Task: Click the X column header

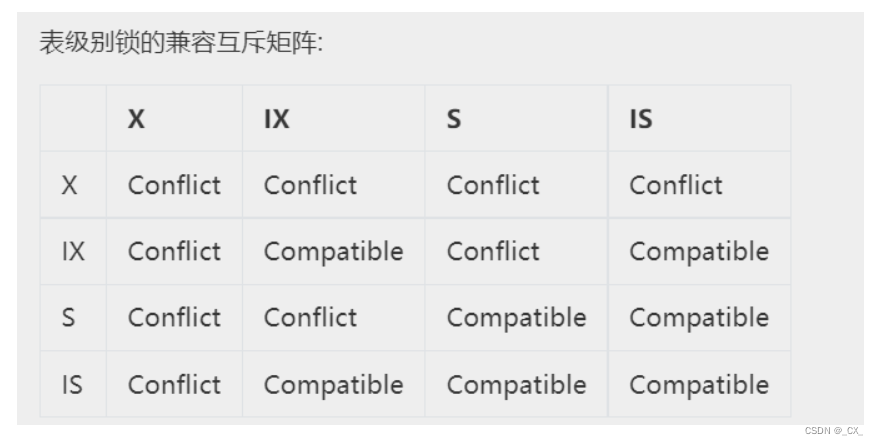Action: point(136,119)
